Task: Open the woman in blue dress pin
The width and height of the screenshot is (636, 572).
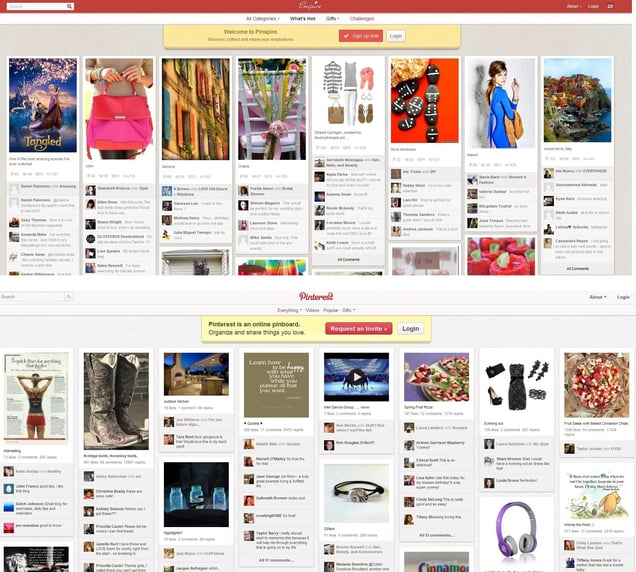Action: pos(501,103)
